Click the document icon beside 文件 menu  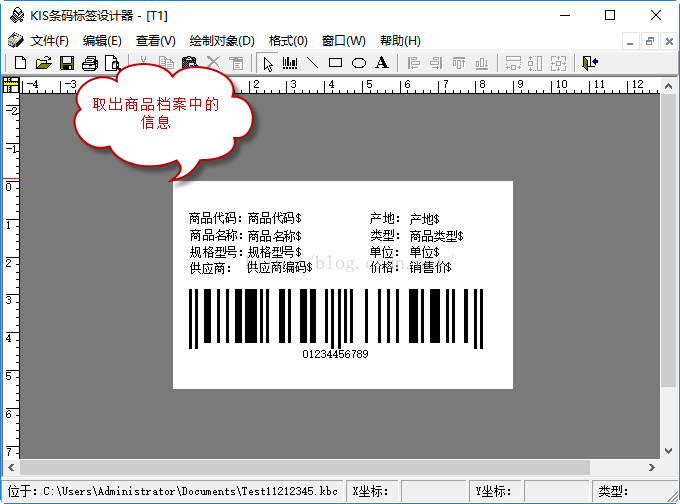coord(16,40)
